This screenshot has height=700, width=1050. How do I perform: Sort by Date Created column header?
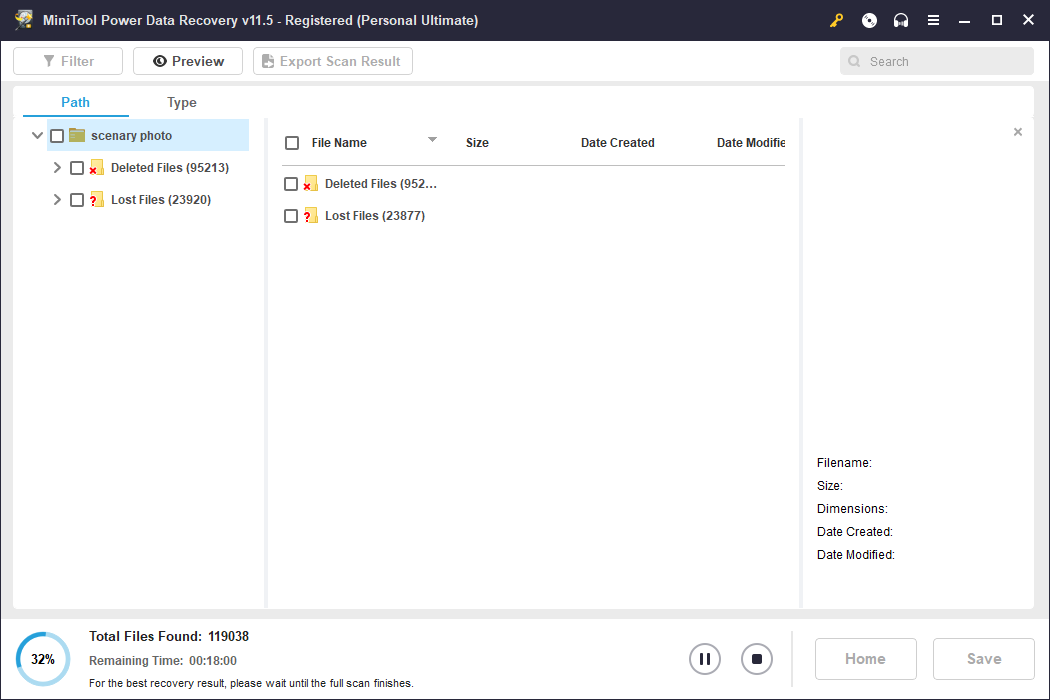click(617, 143)
